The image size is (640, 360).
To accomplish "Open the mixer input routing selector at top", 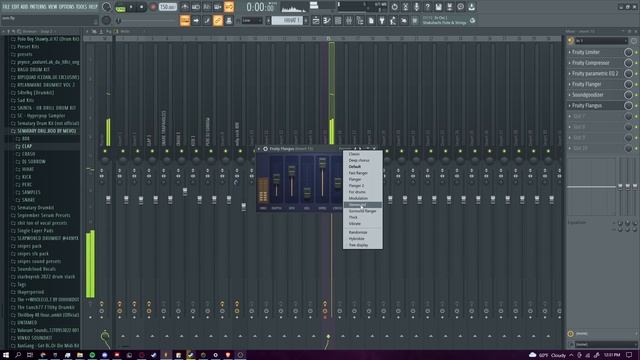I will (x=601, y=41).
